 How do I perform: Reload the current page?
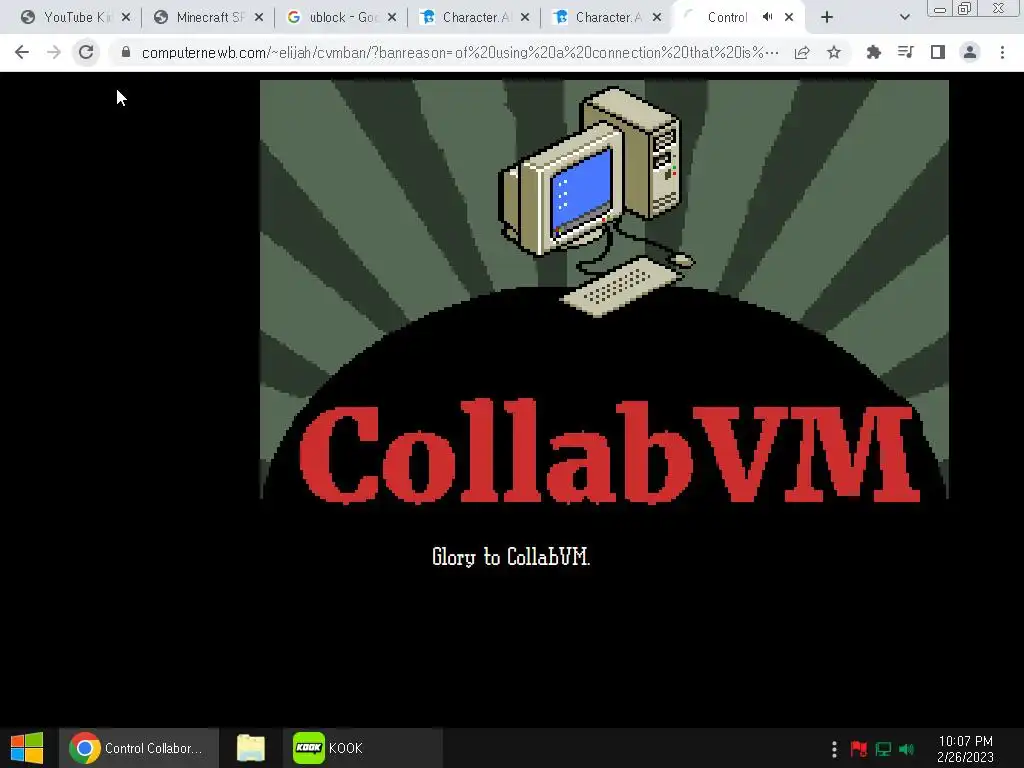pyautogui.click(x=86, y=52)
